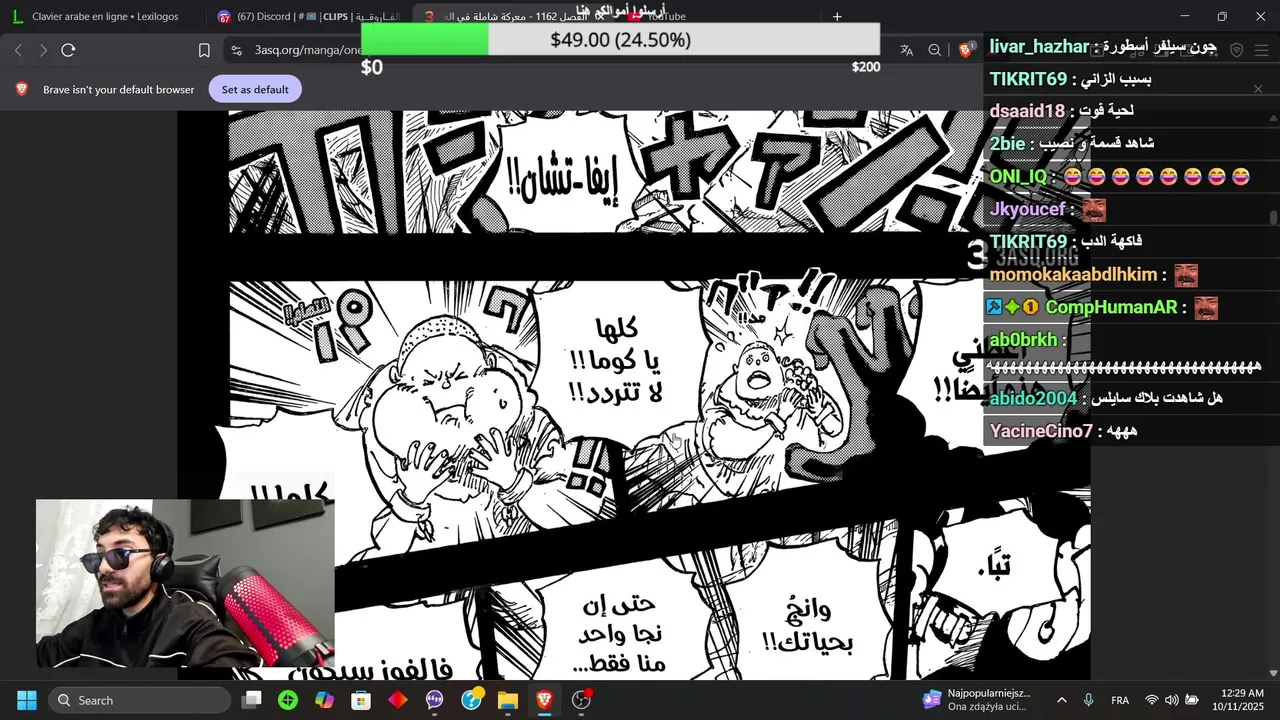
Task: Open the Brave main menu
Action: [x=1261, y=50]
